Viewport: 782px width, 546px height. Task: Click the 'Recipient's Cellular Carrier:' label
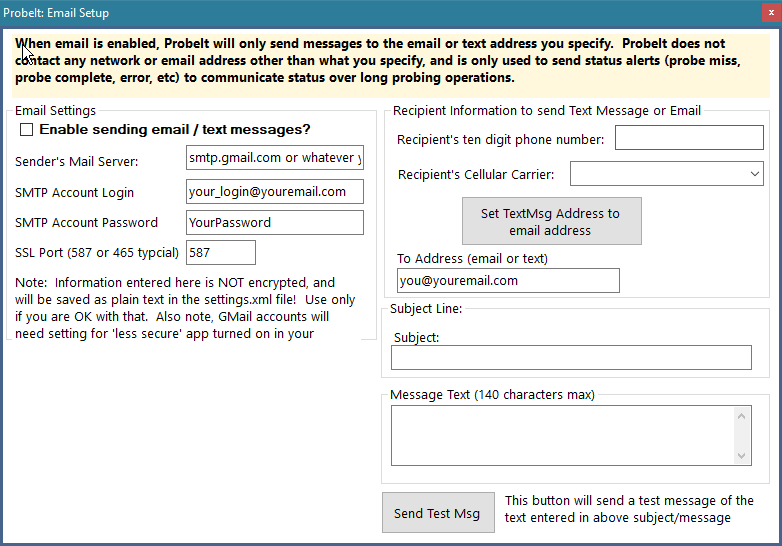click(476, 175)
